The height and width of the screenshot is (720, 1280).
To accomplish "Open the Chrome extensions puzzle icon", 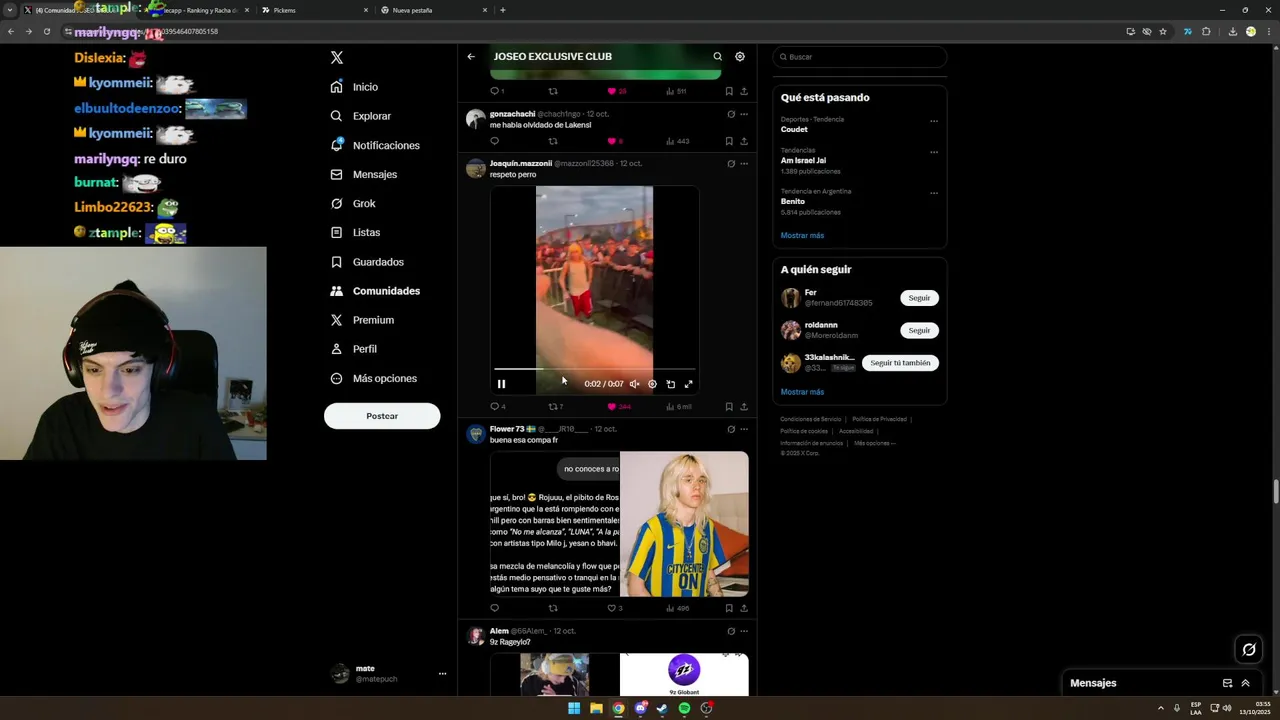I will pos(1206,31).
